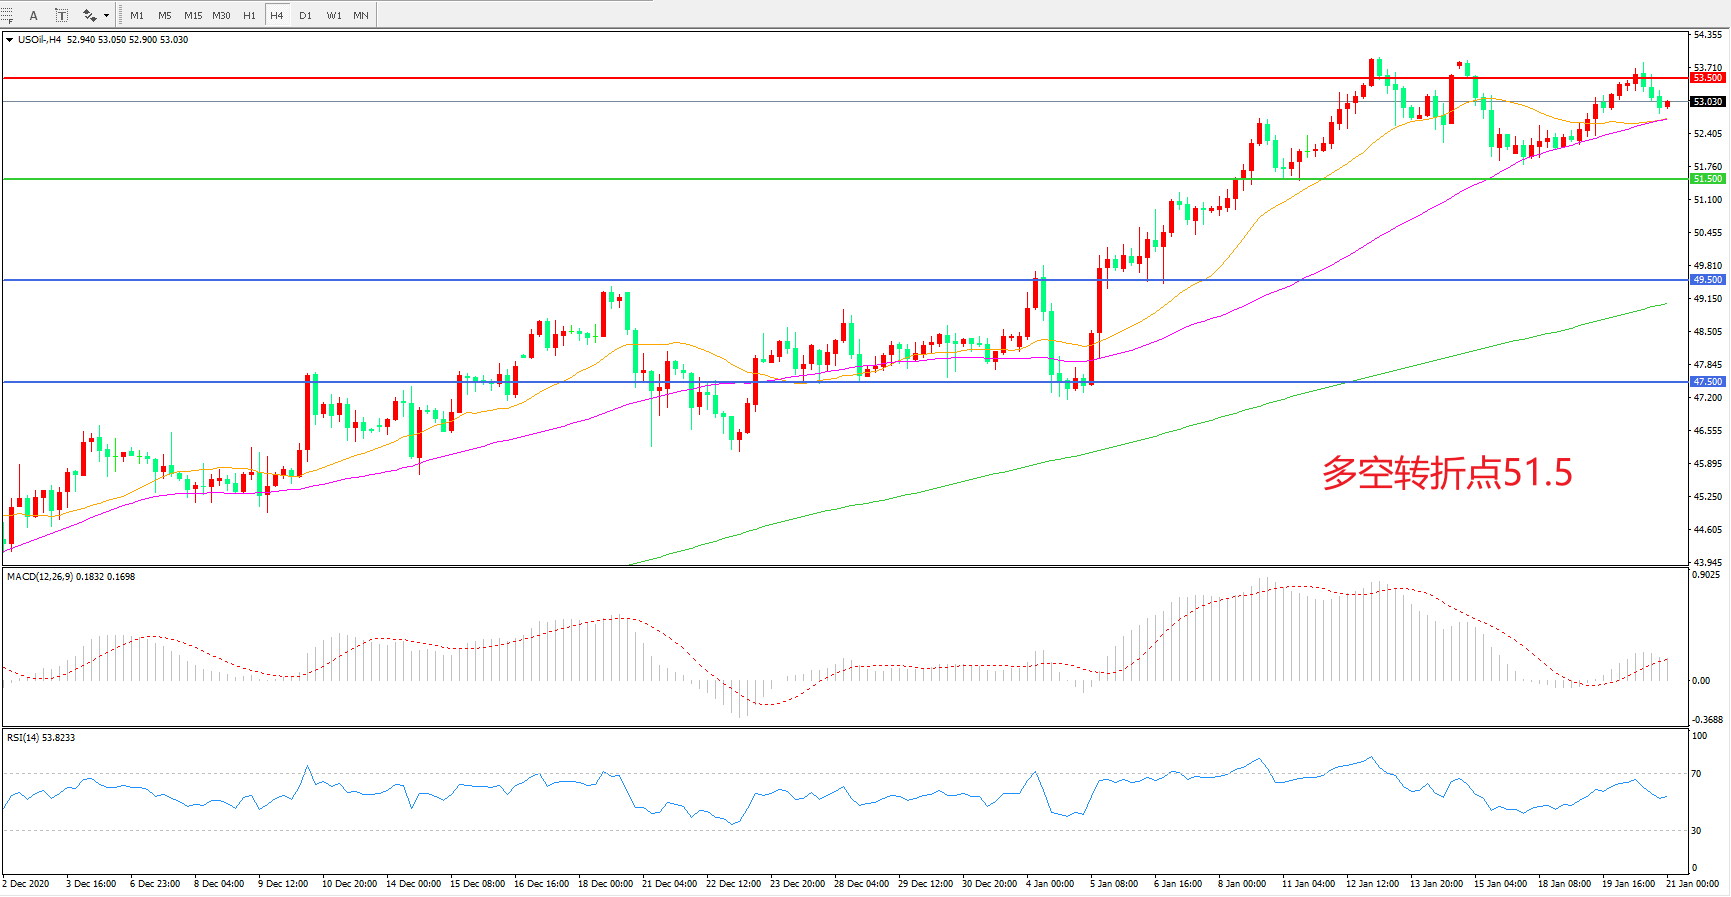Image resolution: width=1731 pixels, height=897 pixels.
Task: Click the red 53.500 price level label
Action: (1707, 78)
